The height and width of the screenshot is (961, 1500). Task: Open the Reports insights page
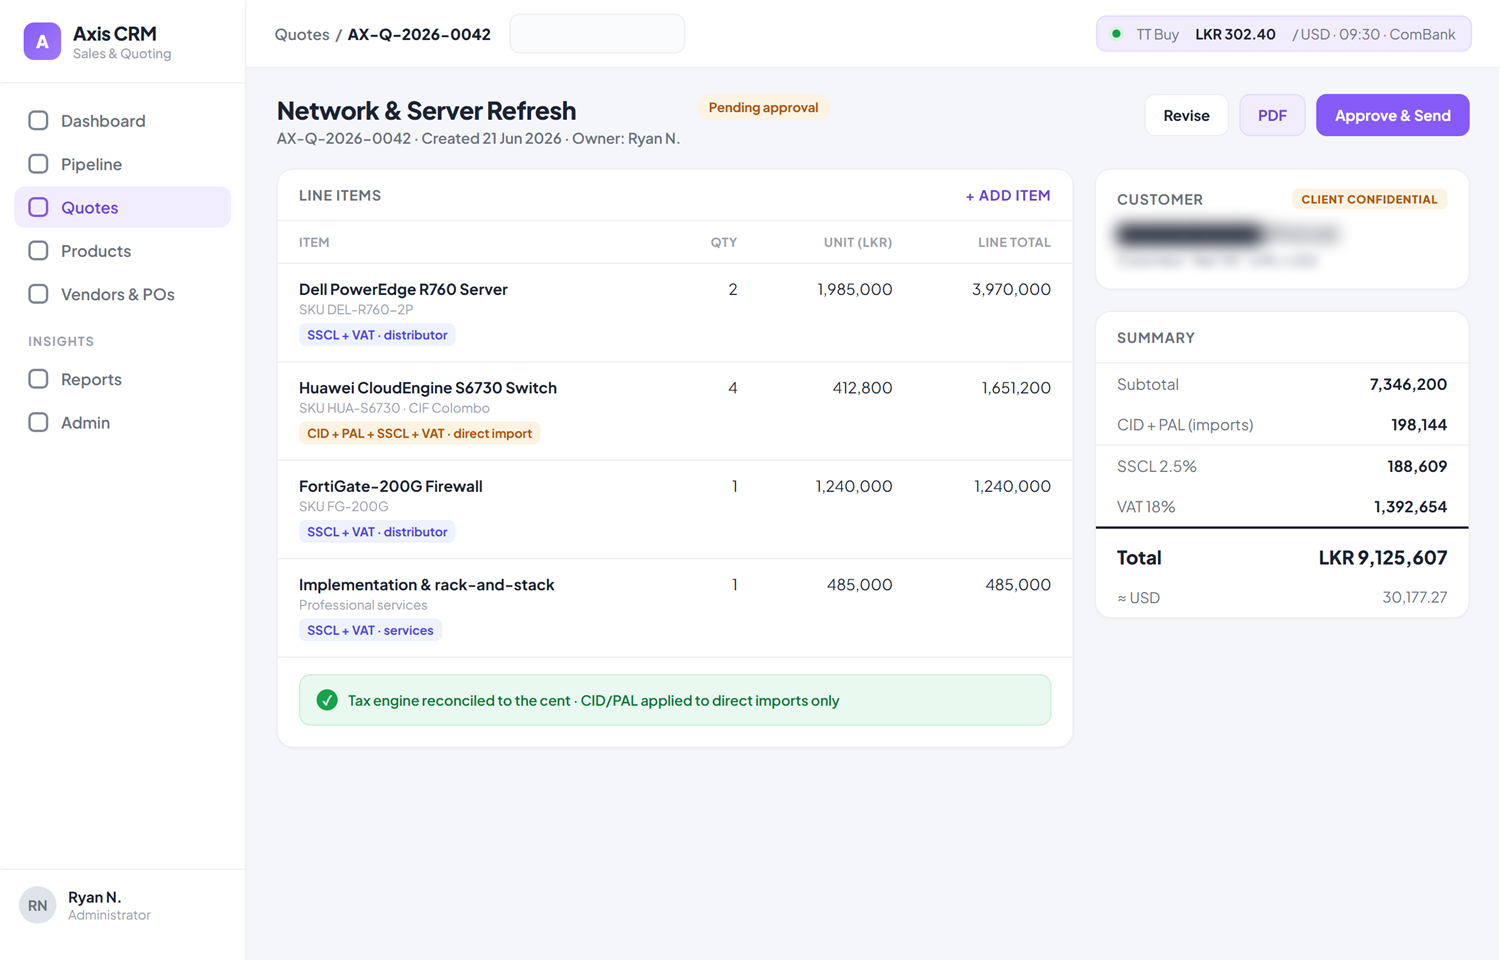[x=123, y=379]
